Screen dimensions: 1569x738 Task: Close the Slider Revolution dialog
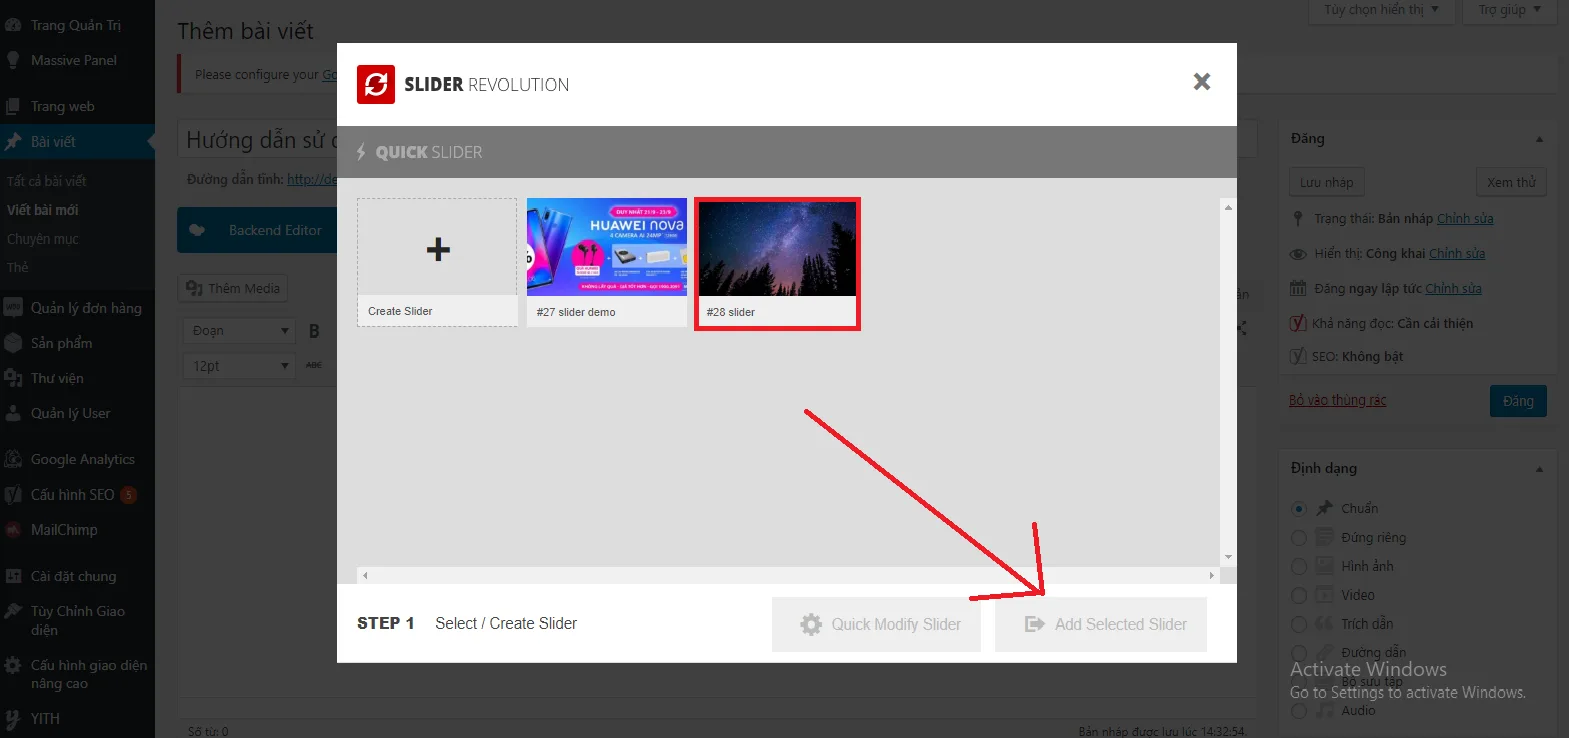point(1202,82)
